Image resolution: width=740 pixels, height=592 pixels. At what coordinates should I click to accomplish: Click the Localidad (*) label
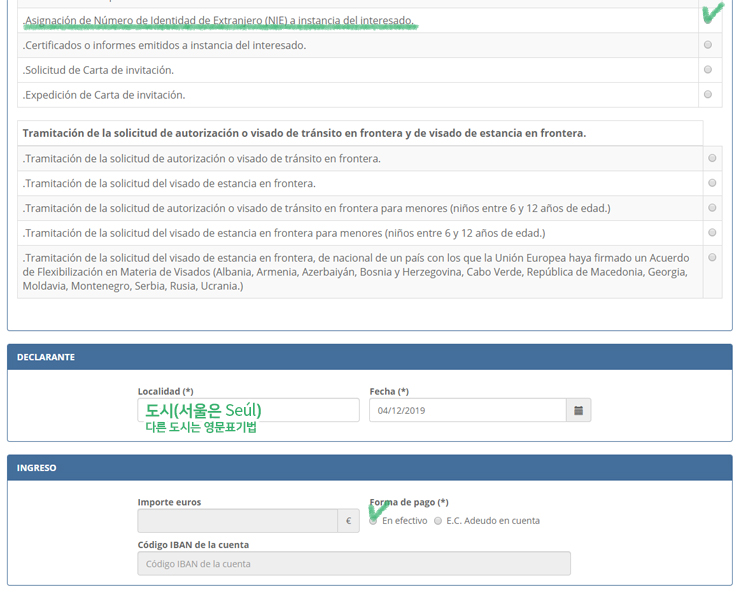click(x=166, y=391)
